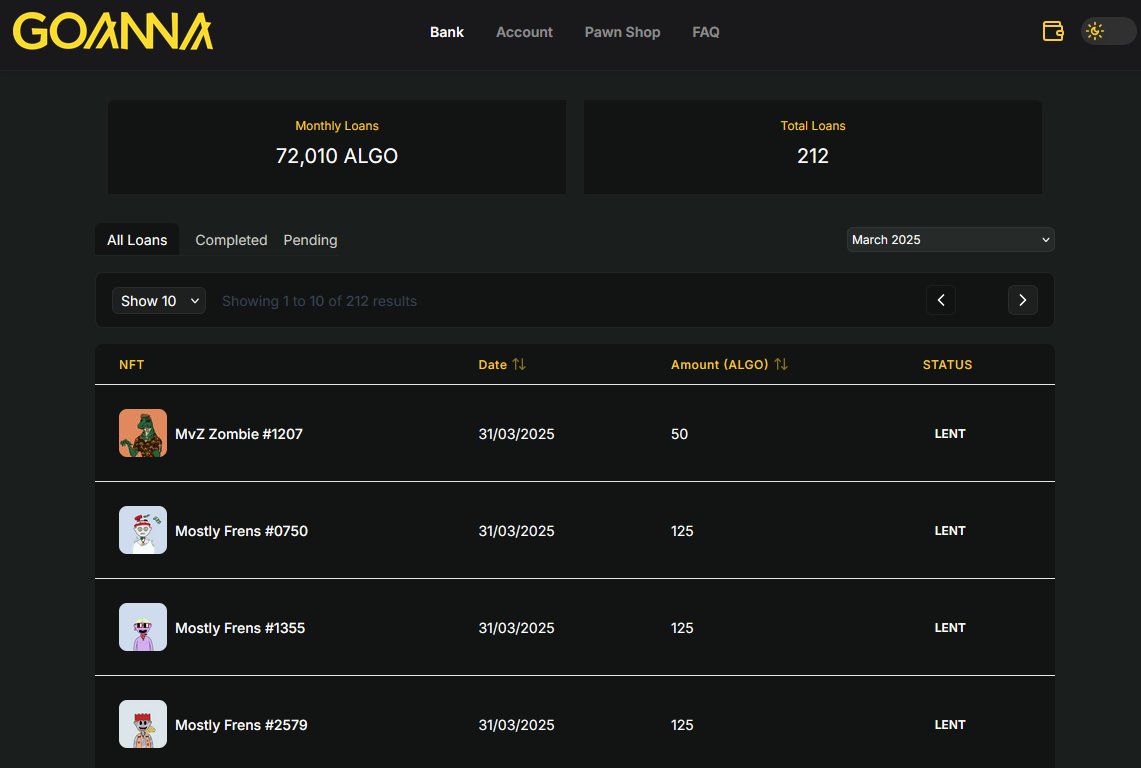1141x768 pixels.
Task: Click the 72,010 ALGO monthly loans value
Action: 337,156
